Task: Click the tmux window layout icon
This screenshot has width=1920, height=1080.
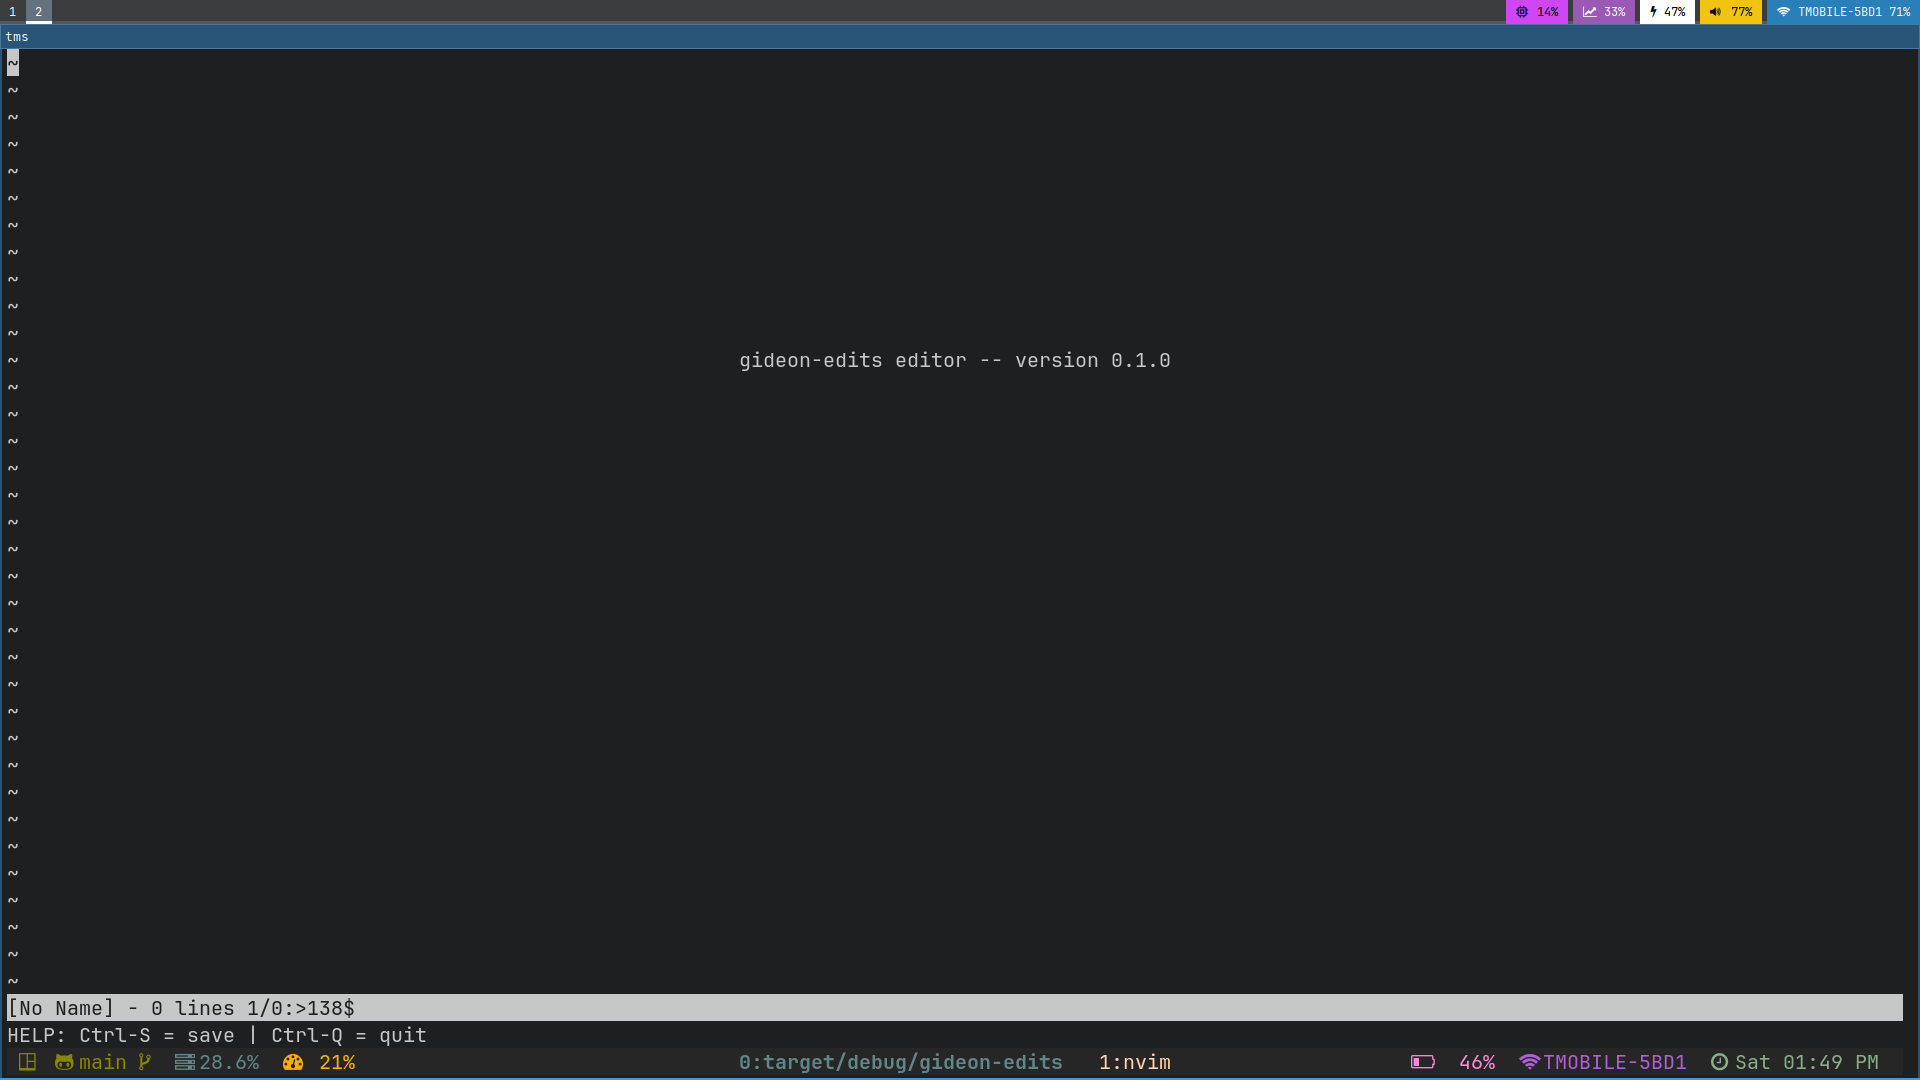Action: (x=28, y=1062)
